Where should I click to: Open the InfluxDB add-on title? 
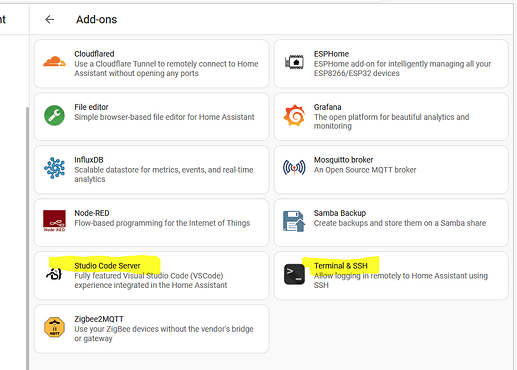(89, 160)
